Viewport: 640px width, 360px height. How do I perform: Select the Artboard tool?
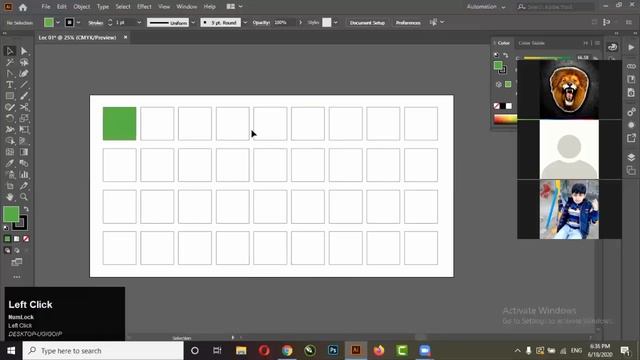tap(10, 186)
